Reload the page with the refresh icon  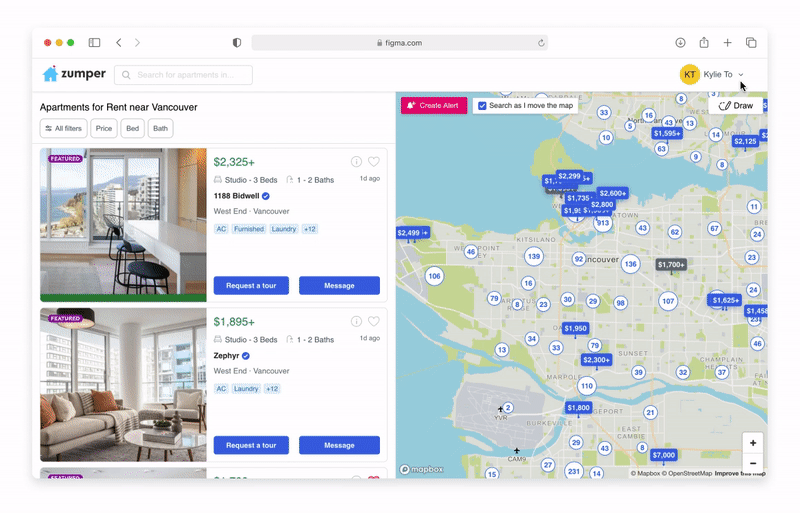541,43
